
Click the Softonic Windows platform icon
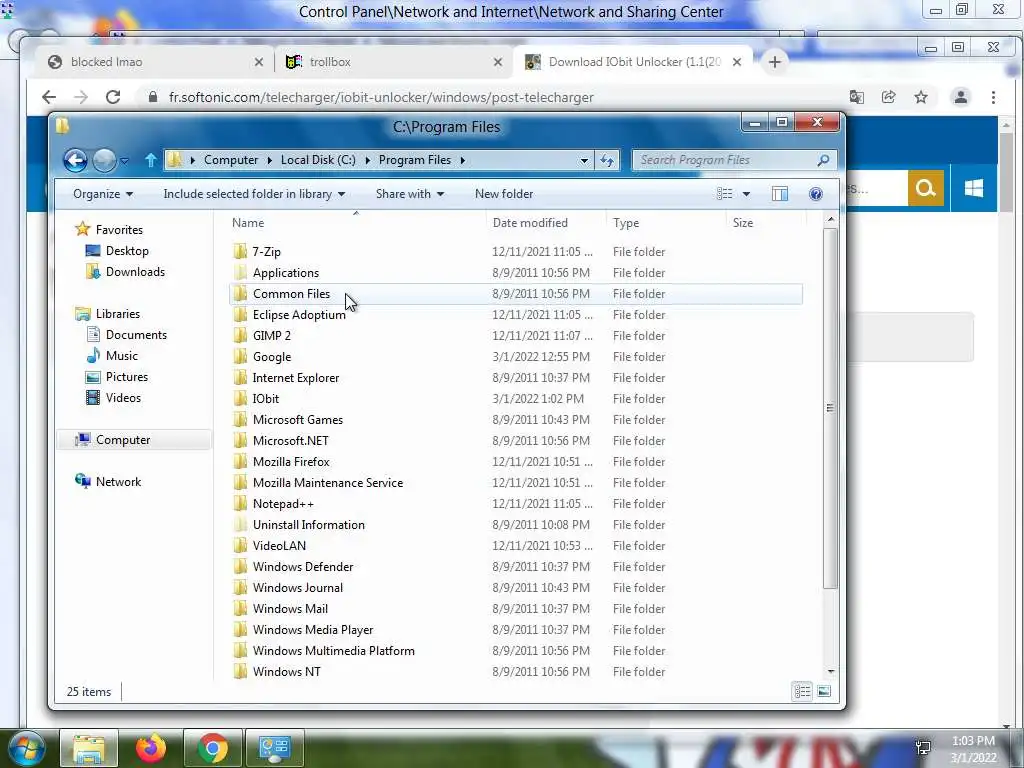tap(974, 189)
